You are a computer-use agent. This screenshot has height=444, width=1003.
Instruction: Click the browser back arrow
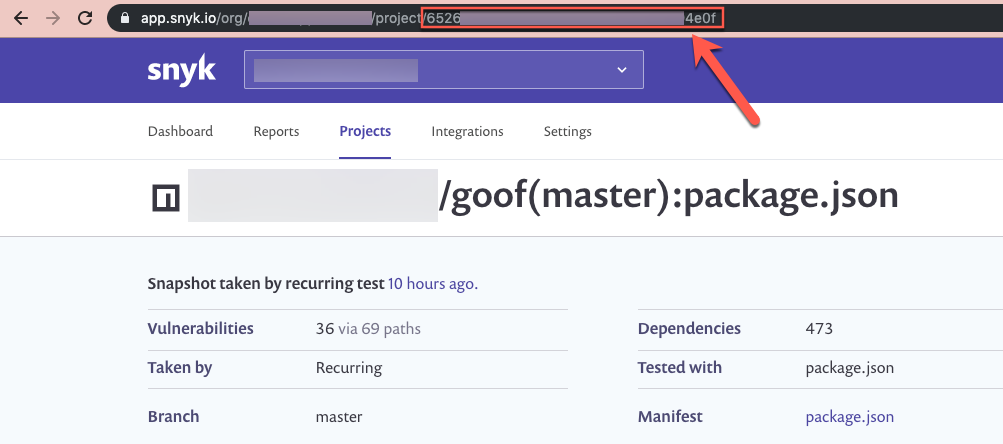pos(21,18)
